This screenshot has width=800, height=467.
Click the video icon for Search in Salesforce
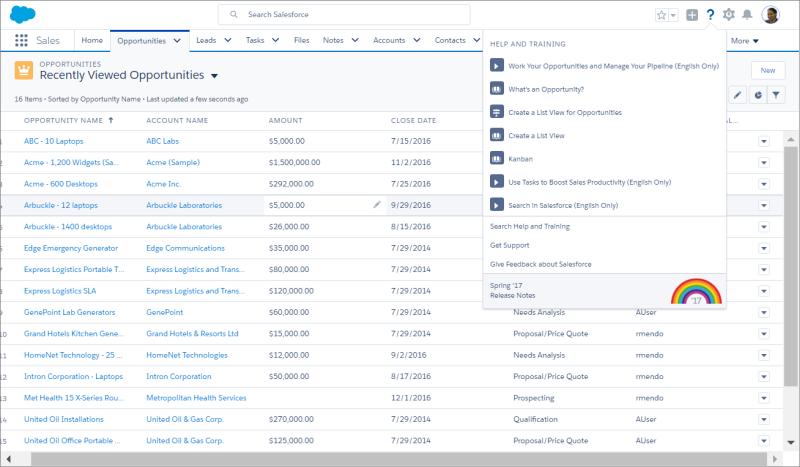click(x=497, y=205)
